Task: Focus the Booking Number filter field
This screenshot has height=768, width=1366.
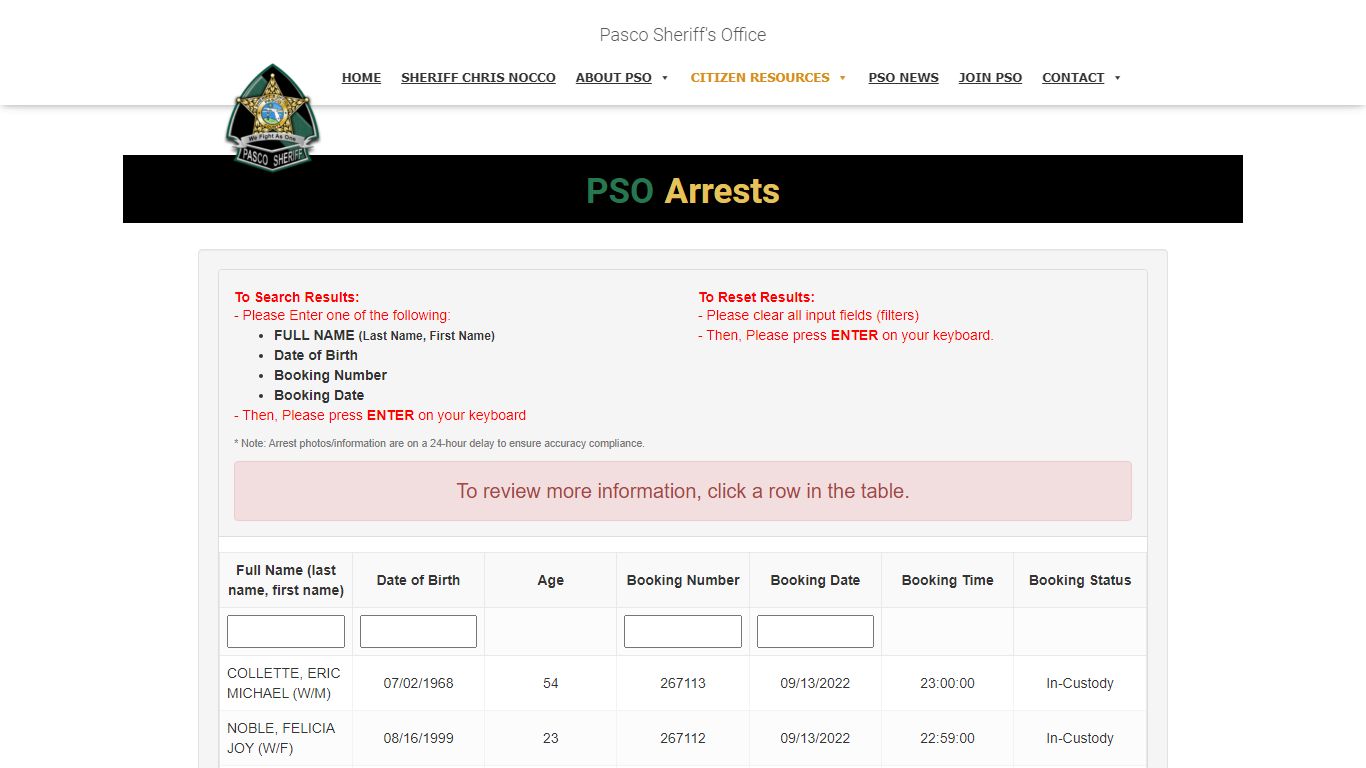Action: click(x=683, y=631)
